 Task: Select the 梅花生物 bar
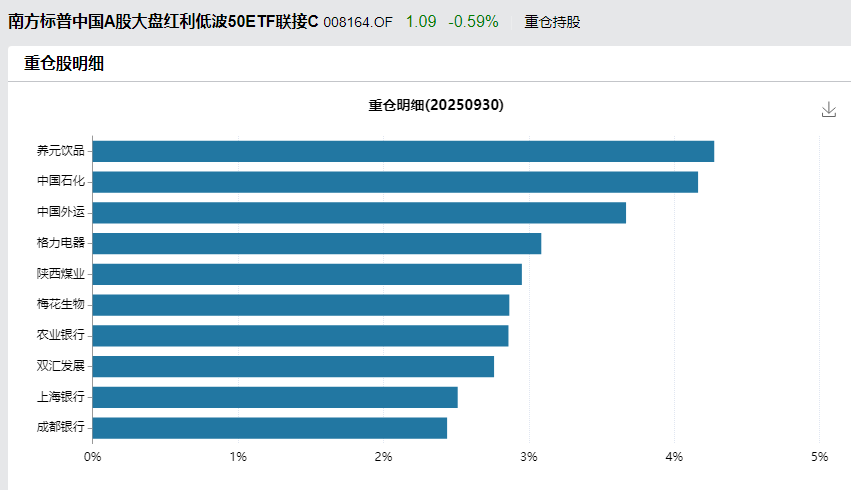(x=301, y=305)
